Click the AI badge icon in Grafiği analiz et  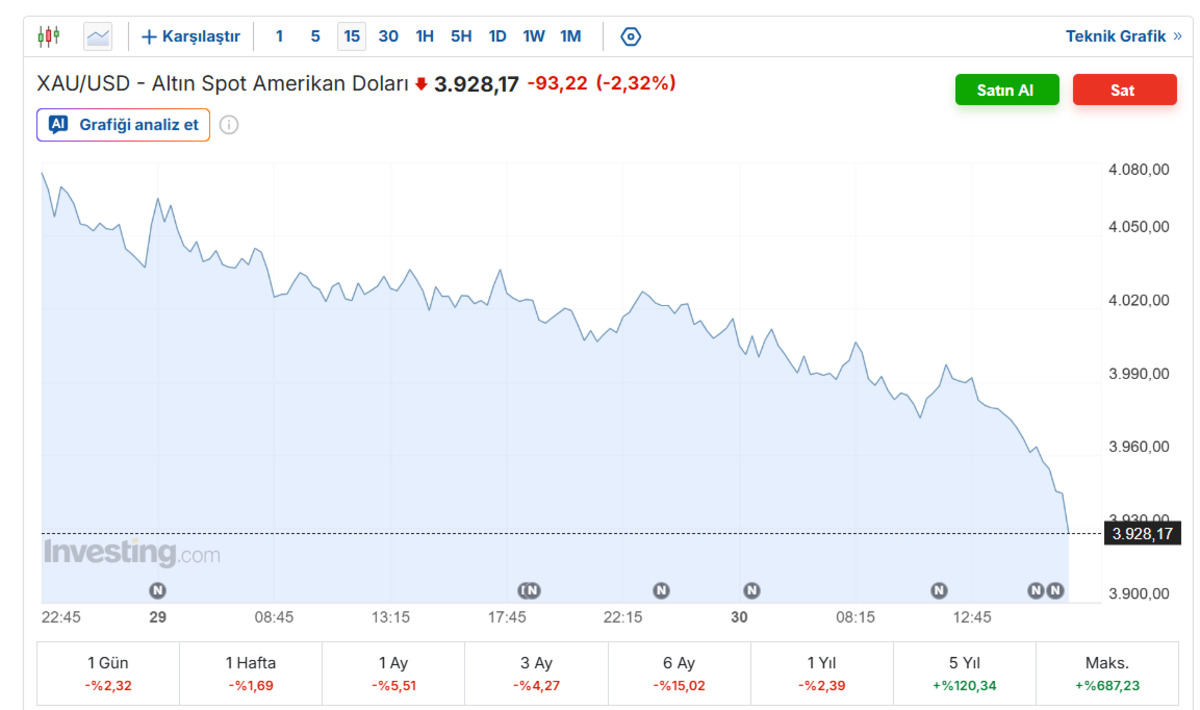[x=58, y=125]
